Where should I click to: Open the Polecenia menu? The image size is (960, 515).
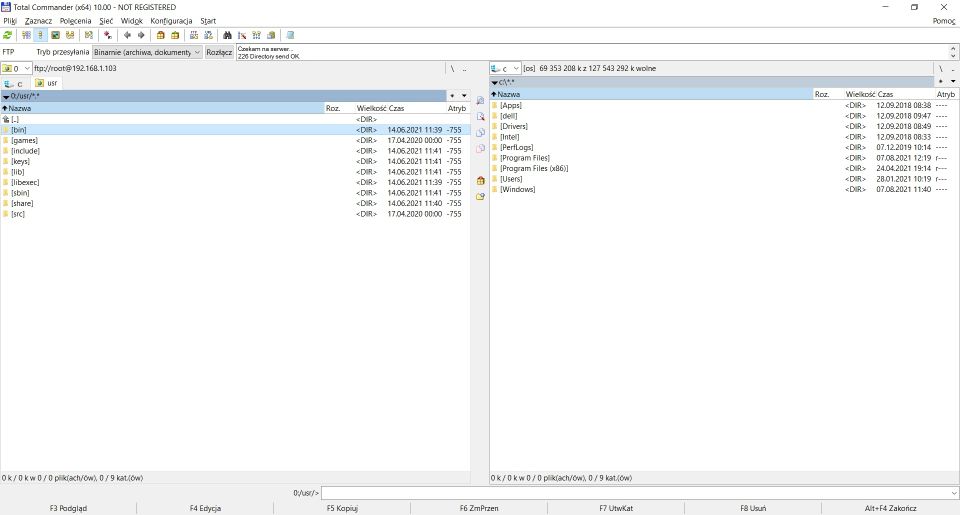[75, 20]
